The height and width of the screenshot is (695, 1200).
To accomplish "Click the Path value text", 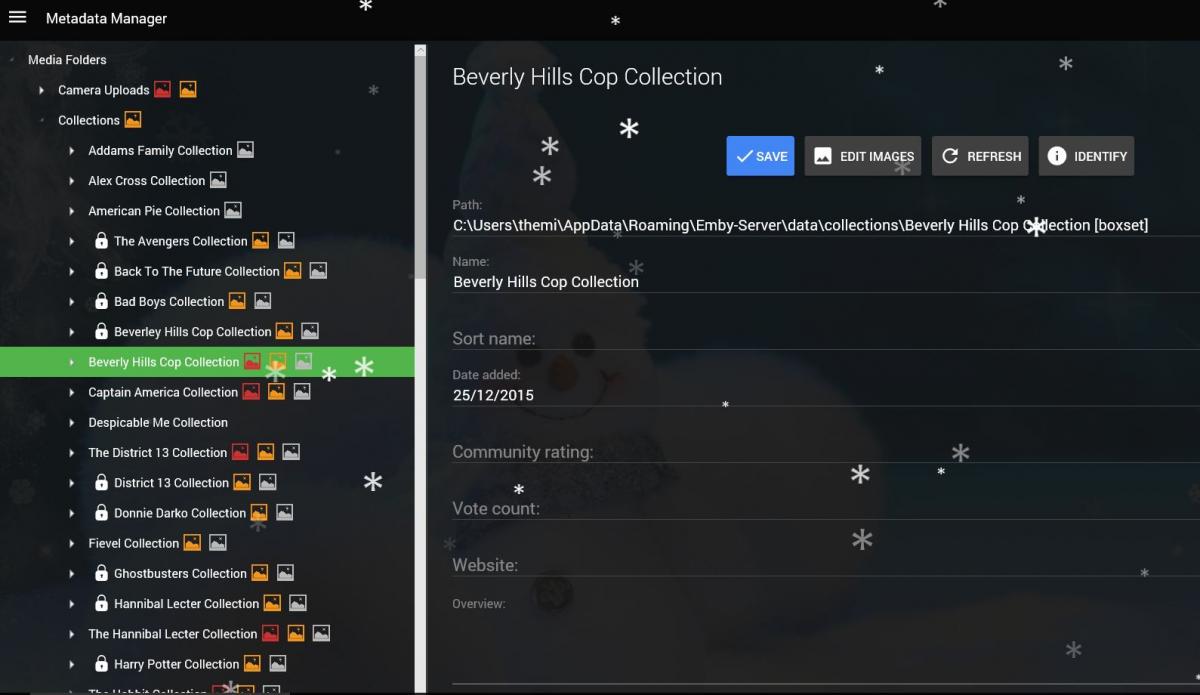I will click(800, 225).
